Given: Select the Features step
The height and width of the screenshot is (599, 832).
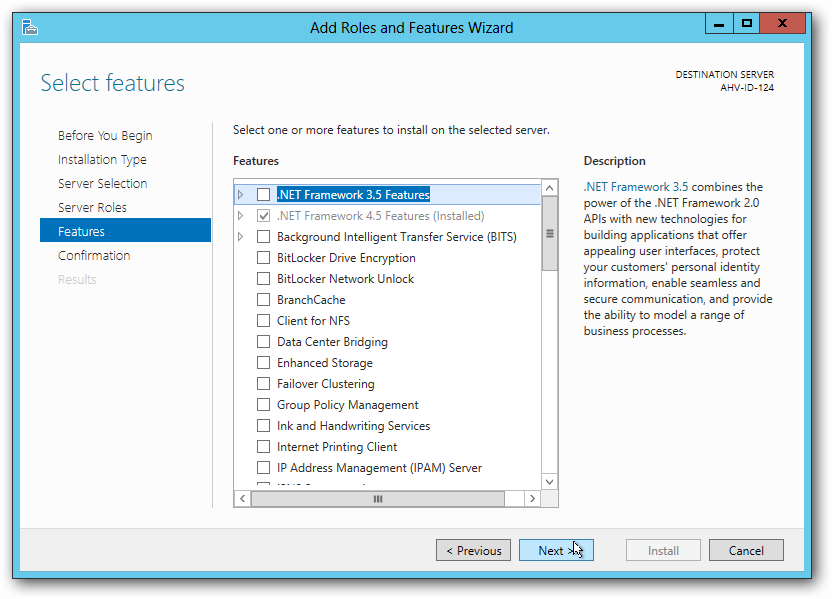Looking at the screenshot, I should coord(125,231).
